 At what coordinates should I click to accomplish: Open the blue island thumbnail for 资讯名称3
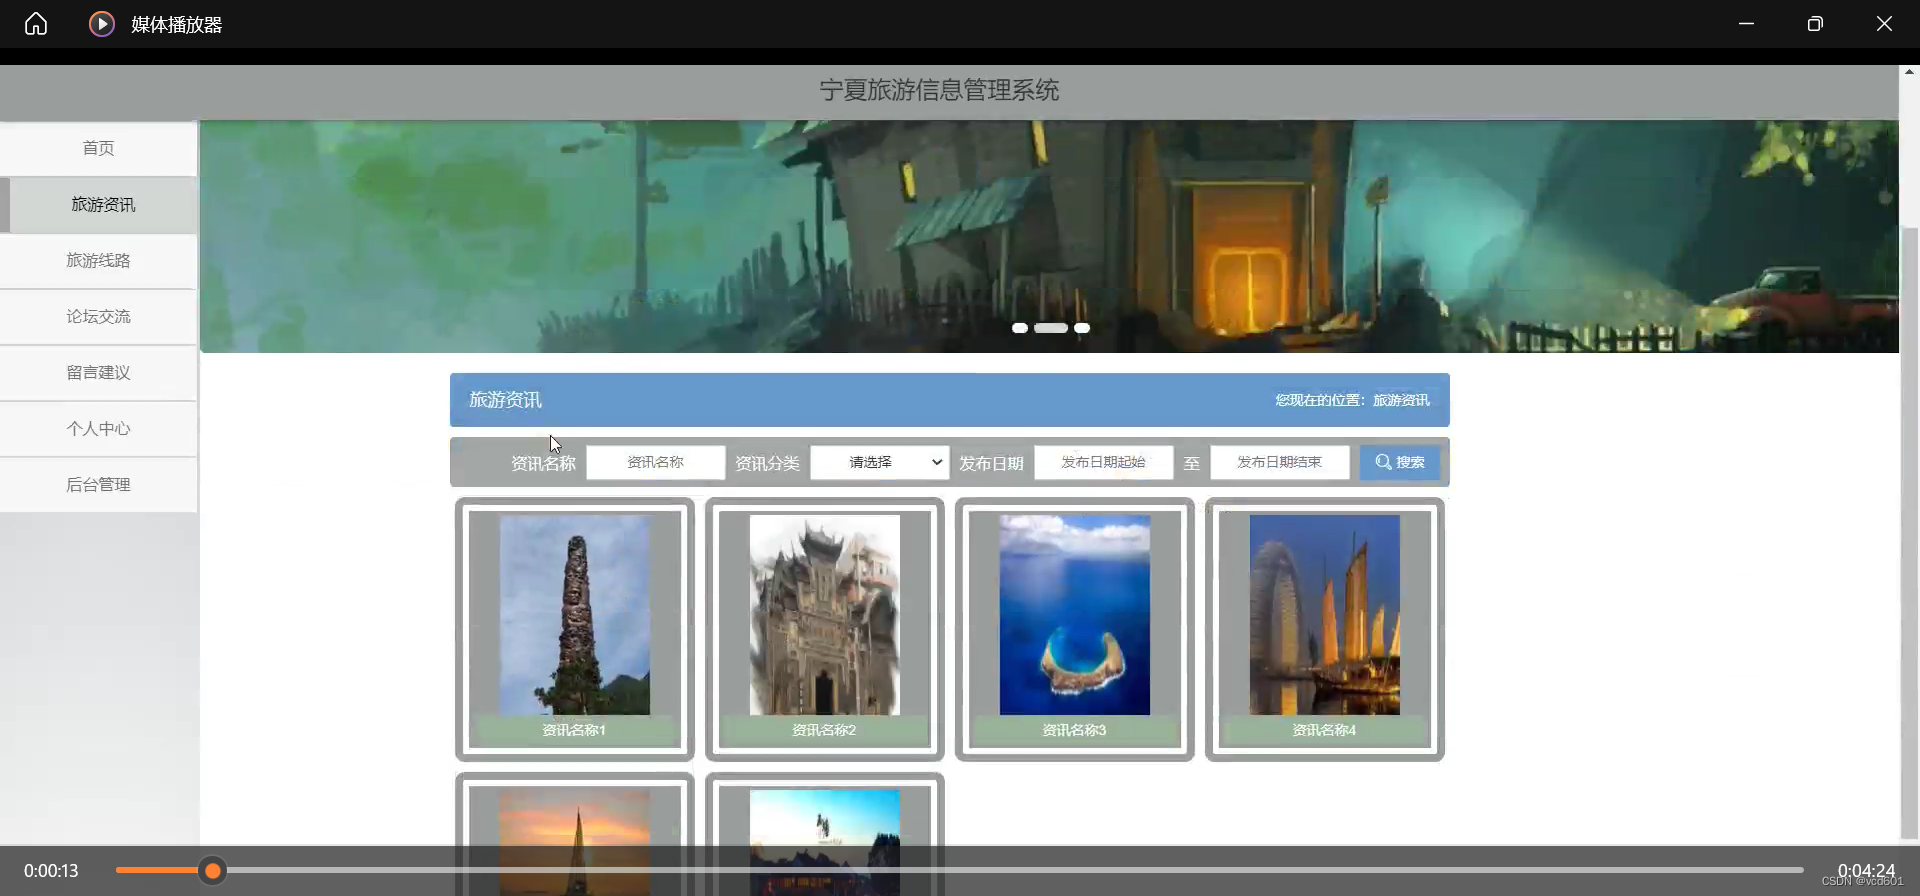[1074, 615]
